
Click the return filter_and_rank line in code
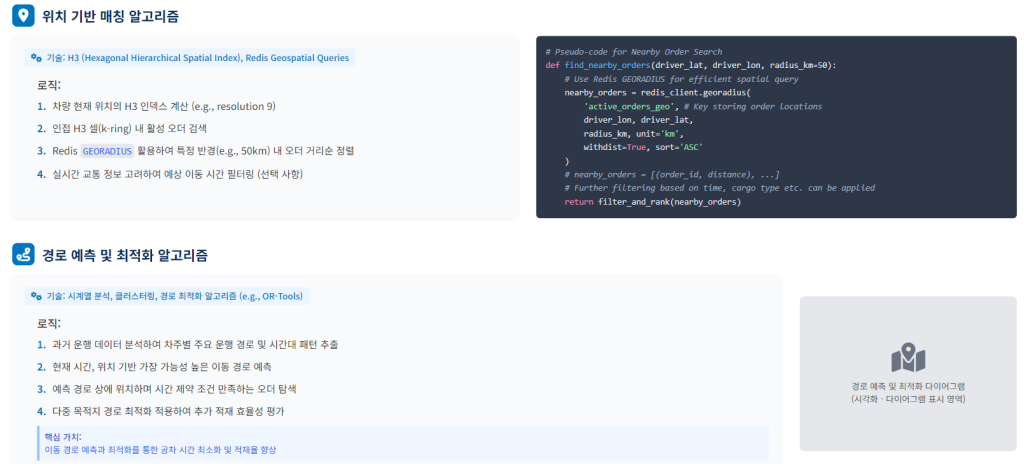tap(652, 201)
